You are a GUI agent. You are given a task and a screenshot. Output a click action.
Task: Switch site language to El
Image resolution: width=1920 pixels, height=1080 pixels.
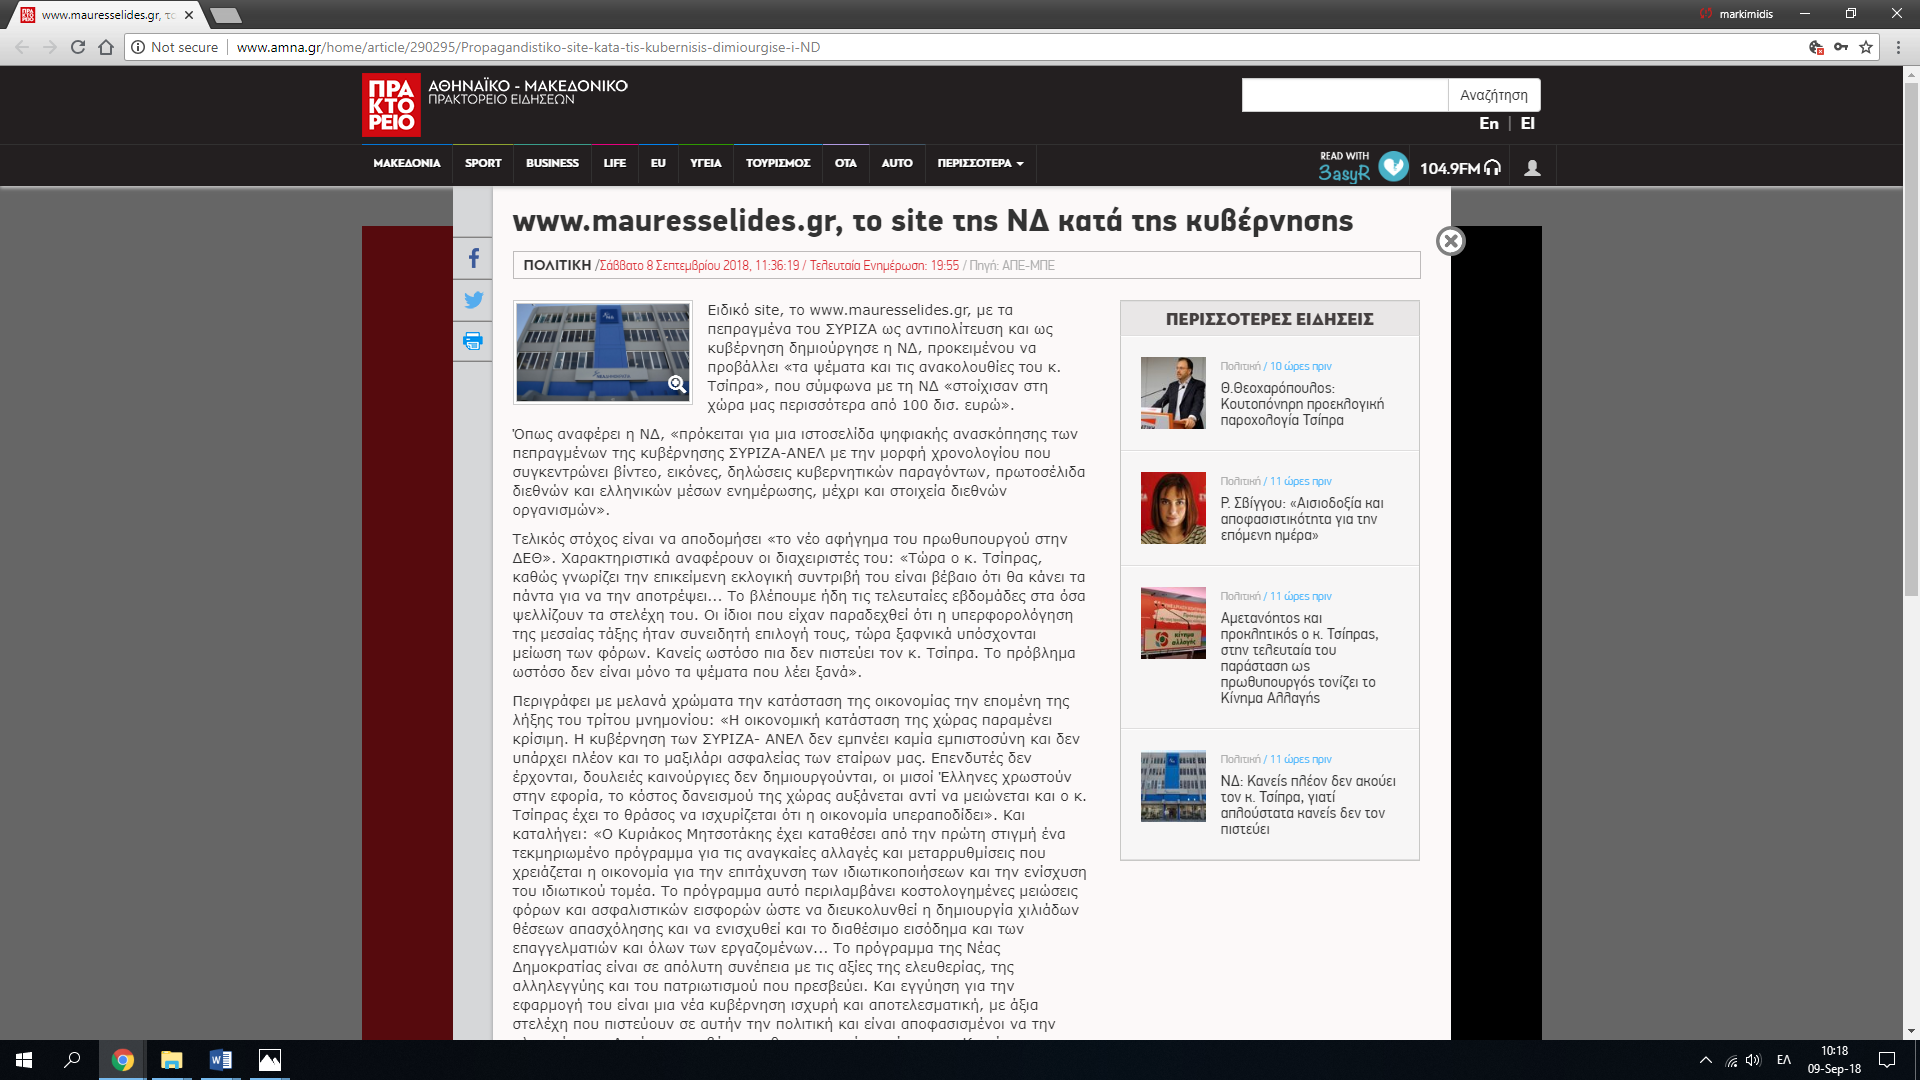[x=1527, y=123]
